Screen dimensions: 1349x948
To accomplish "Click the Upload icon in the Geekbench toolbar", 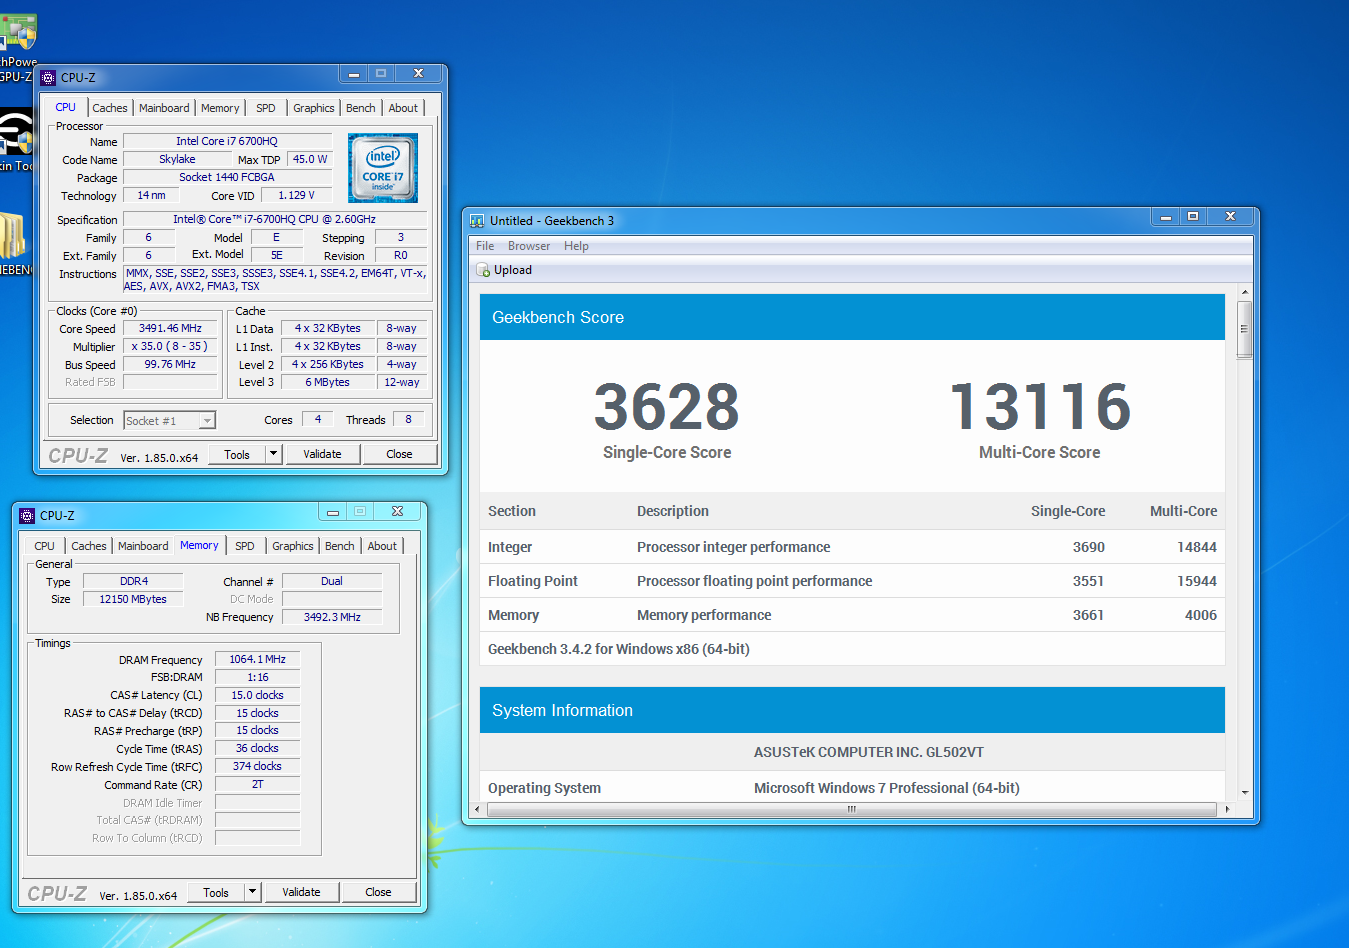I will [483, 270].
